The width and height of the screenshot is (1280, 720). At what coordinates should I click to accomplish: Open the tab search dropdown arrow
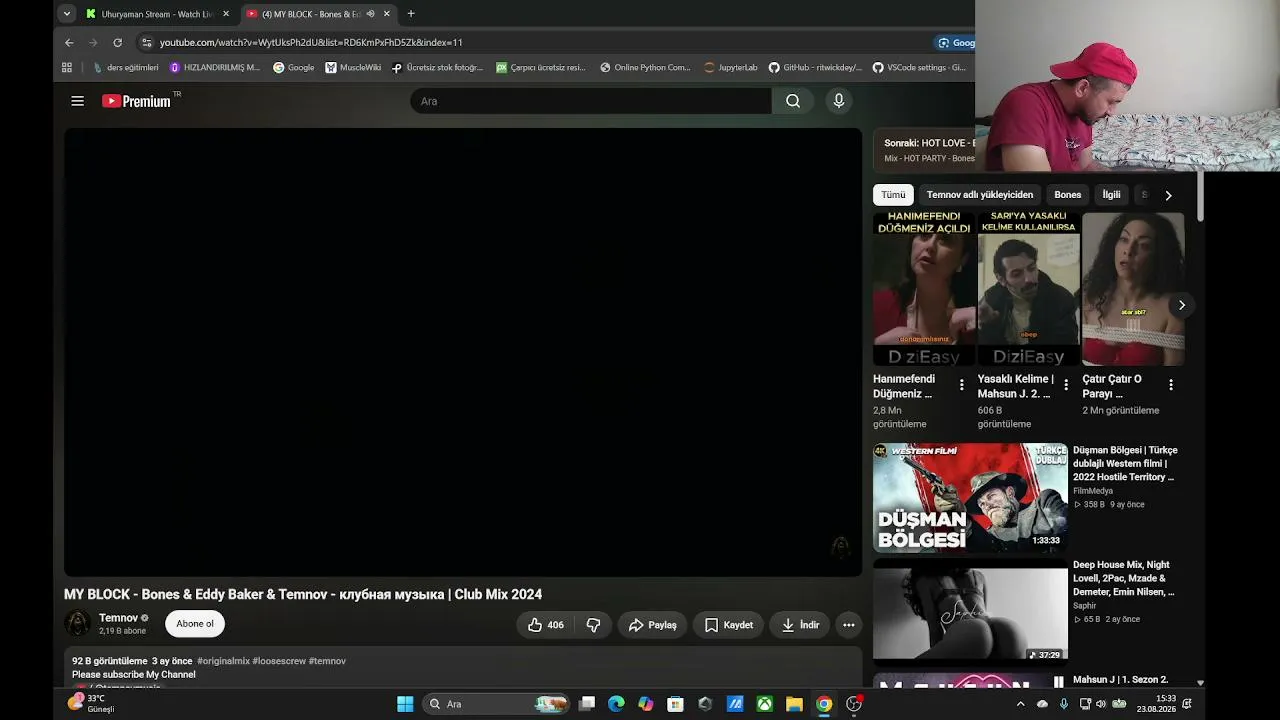[x=67, y=14]
